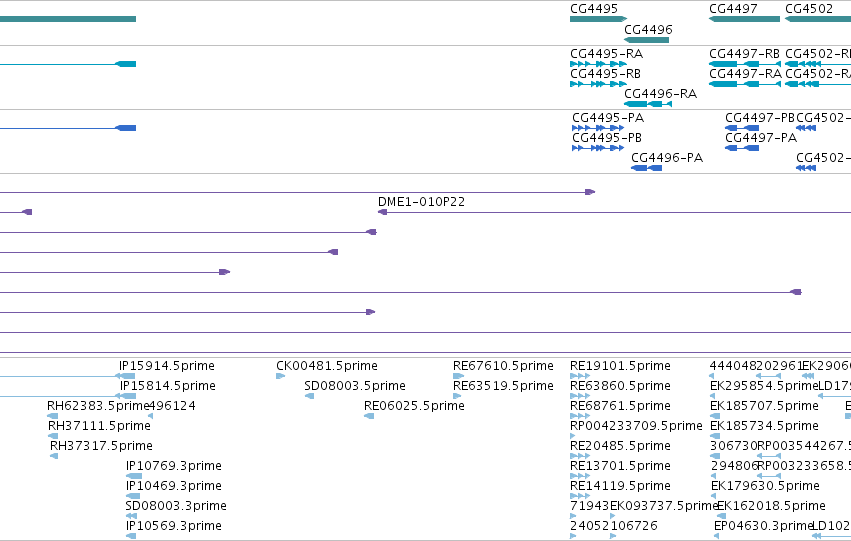The image size is (851, 541).
Task: Click the EP04630.3prime EST
Action: tap(716, 536)
